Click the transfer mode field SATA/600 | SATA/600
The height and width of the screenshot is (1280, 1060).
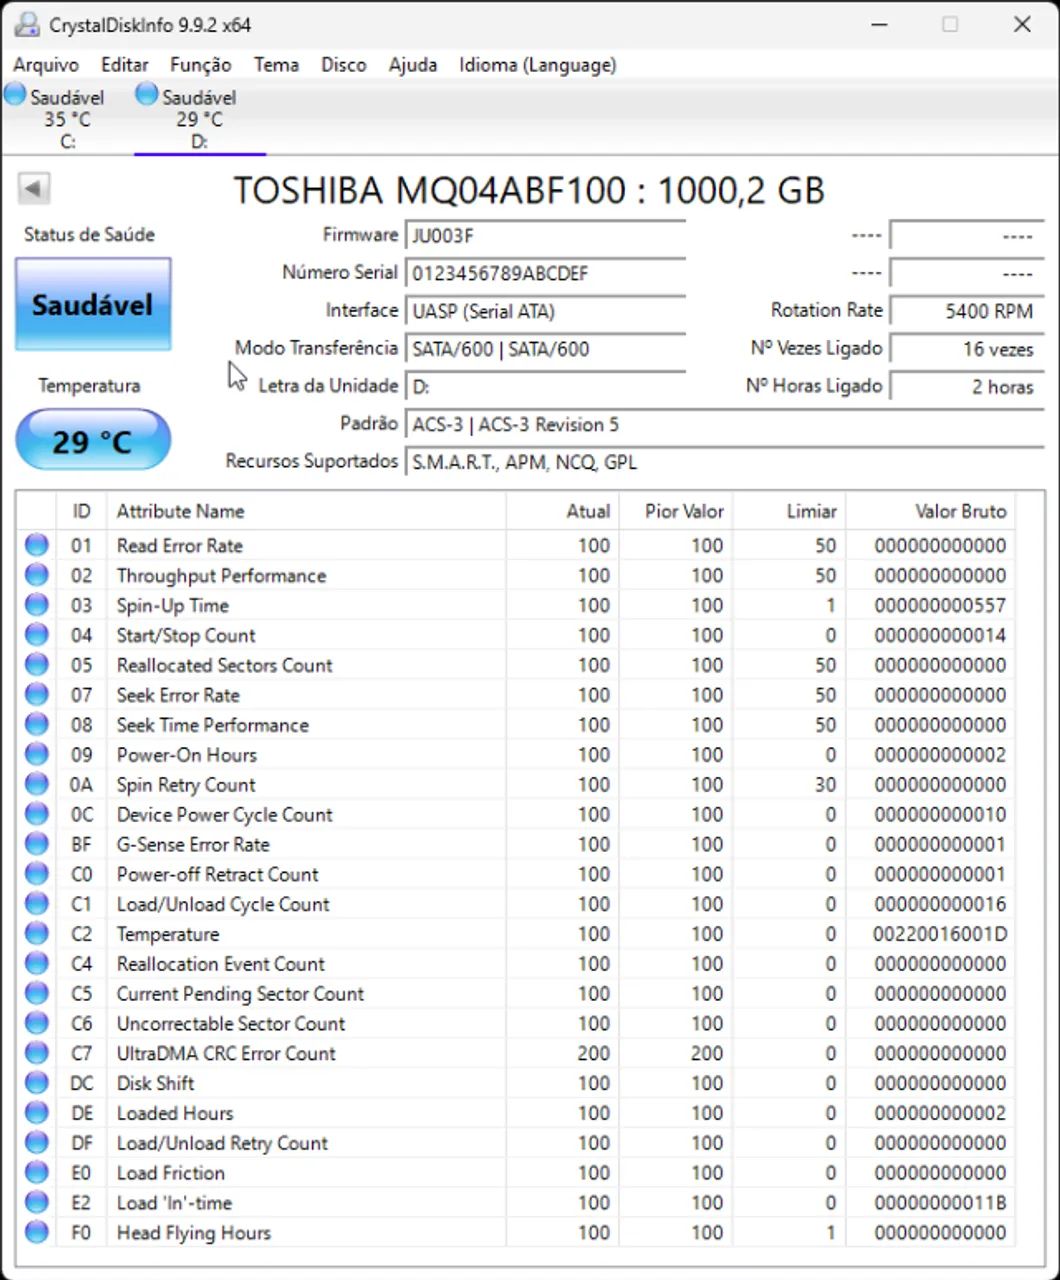[545, 349]
